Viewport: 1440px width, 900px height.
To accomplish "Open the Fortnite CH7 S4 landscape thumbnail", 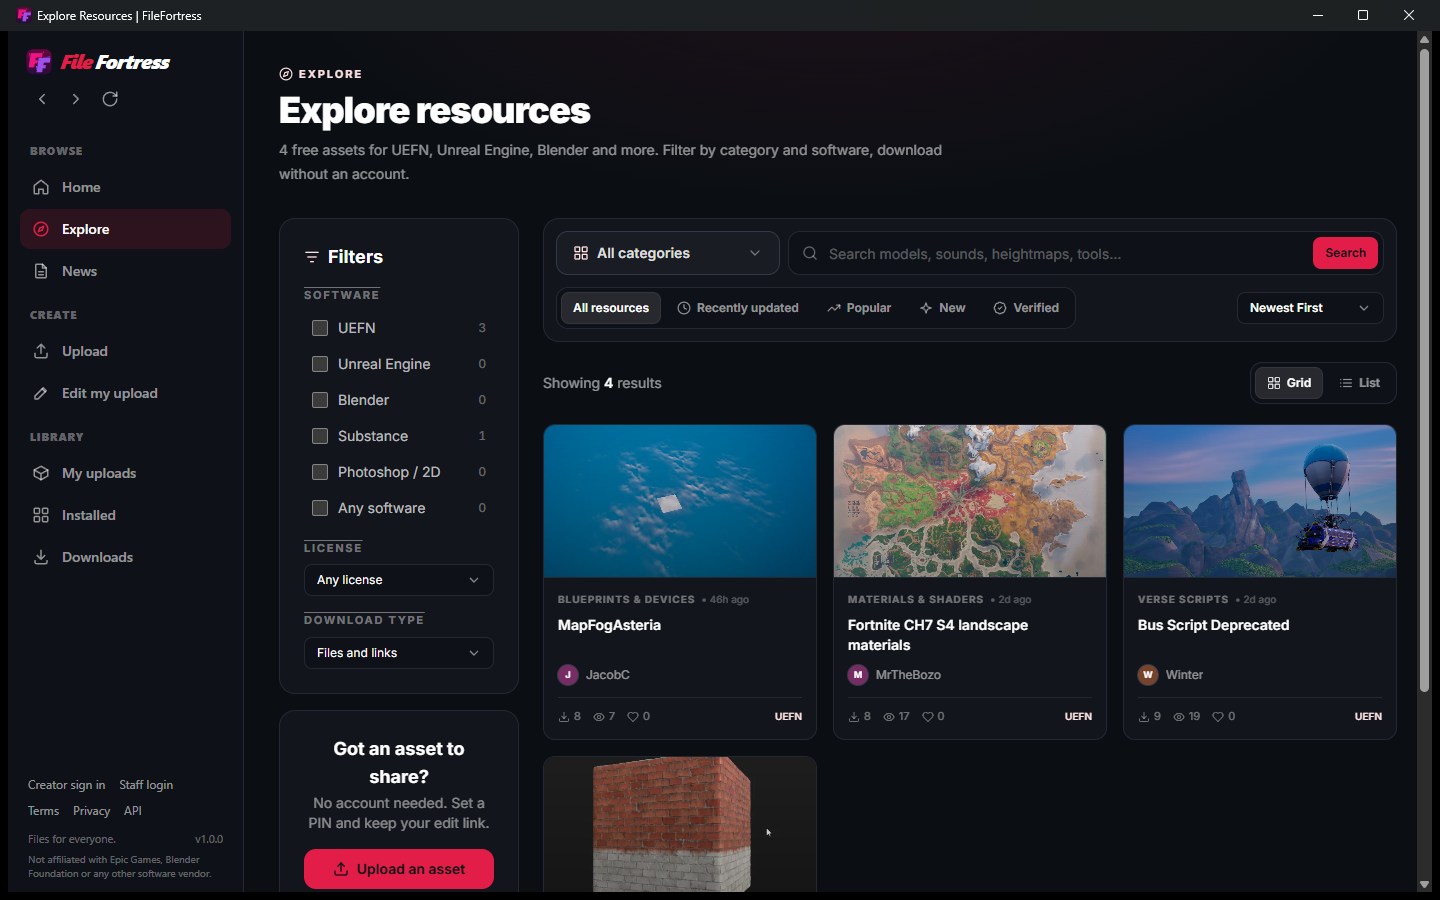I will [x=970, y=501].
